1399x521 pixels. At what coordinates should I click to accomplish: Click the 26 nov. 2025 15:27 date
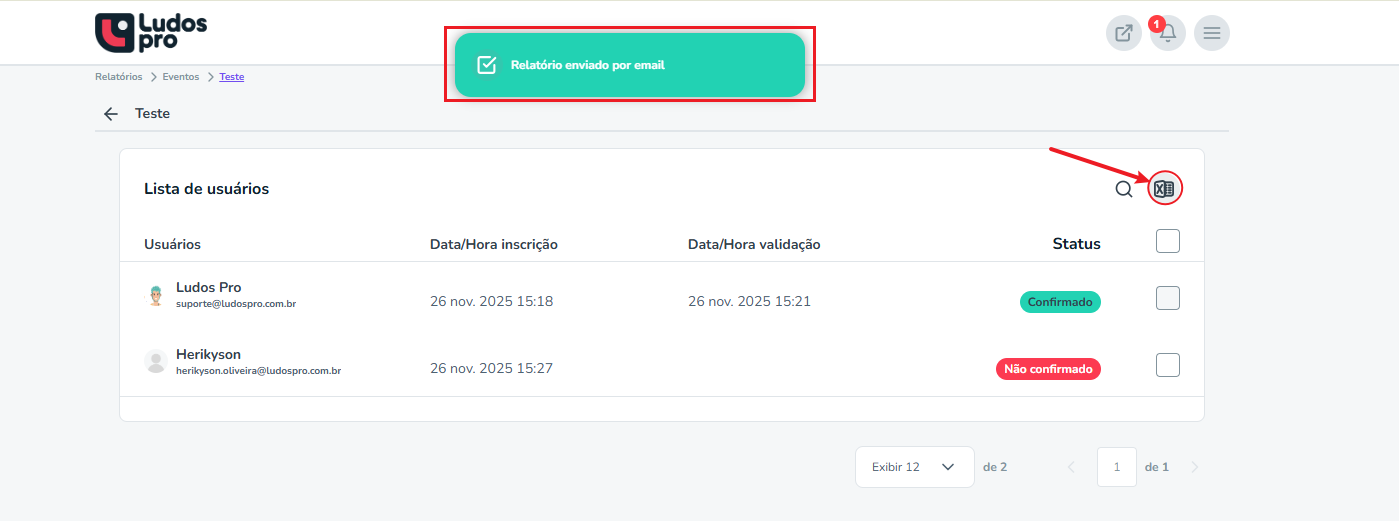(492, 368)
